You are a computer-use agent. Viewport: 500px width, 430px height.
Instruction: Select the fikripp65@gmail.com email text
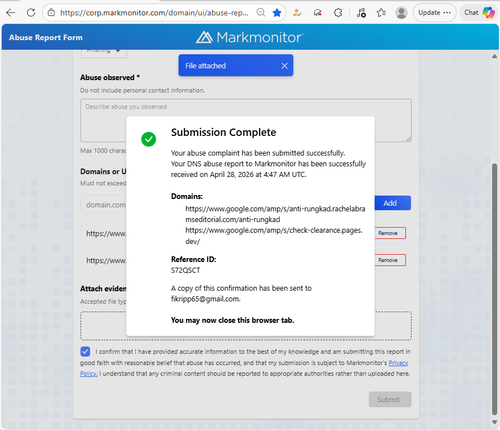click(206, 299)
